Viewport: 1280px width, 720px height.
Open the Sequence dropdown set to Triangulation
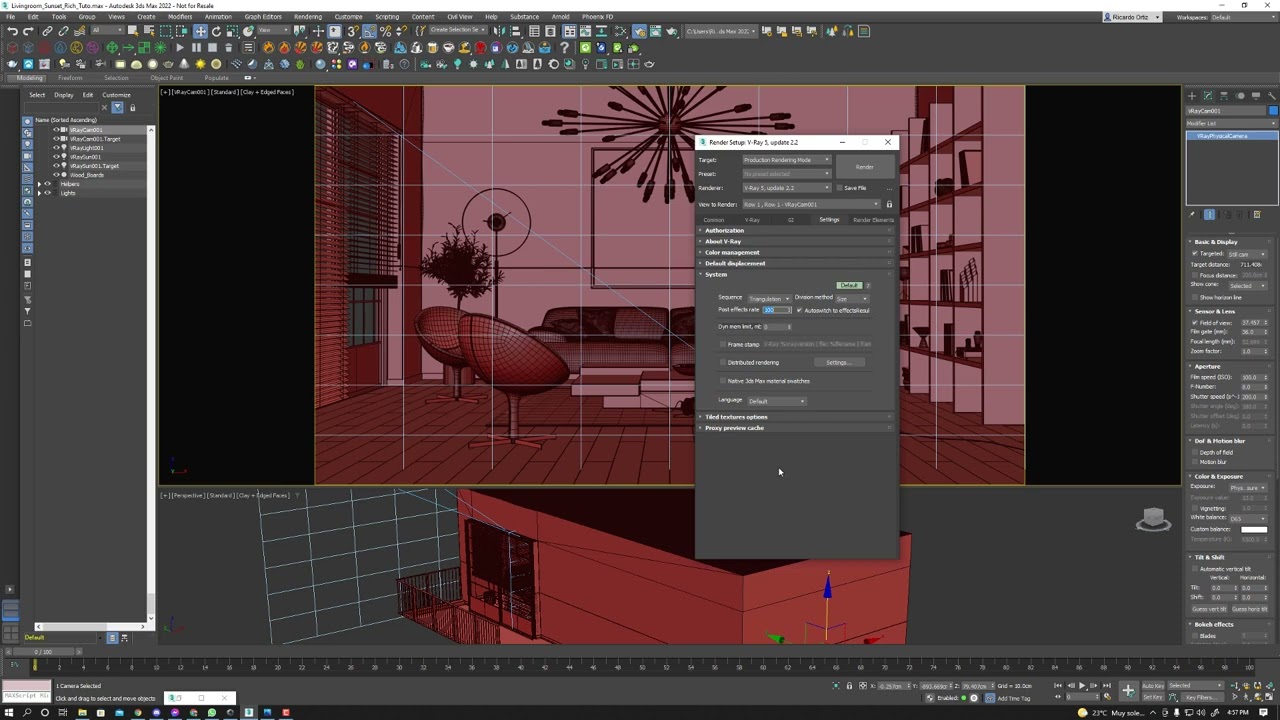coord(770,298)
